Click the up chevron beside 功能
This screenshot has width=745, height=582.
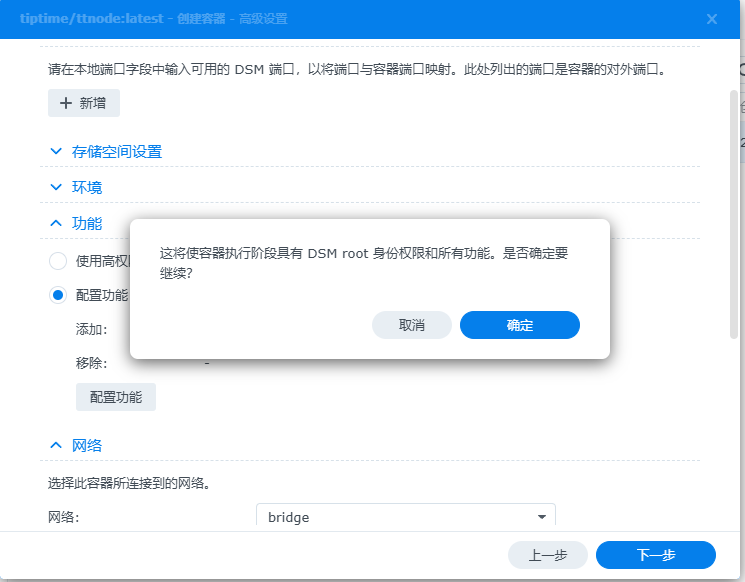56,223
